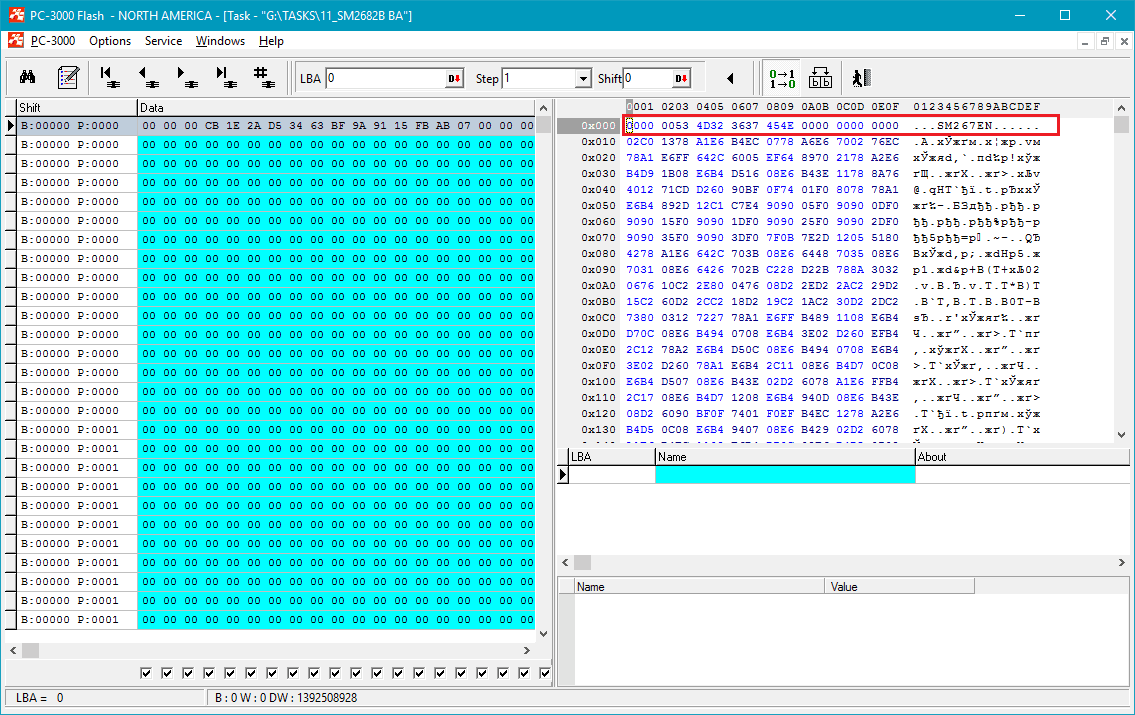Toggle the third byte-column checkbox below Data grid
The height and width of the screenshot is (715, 1135).
point(188,673)
